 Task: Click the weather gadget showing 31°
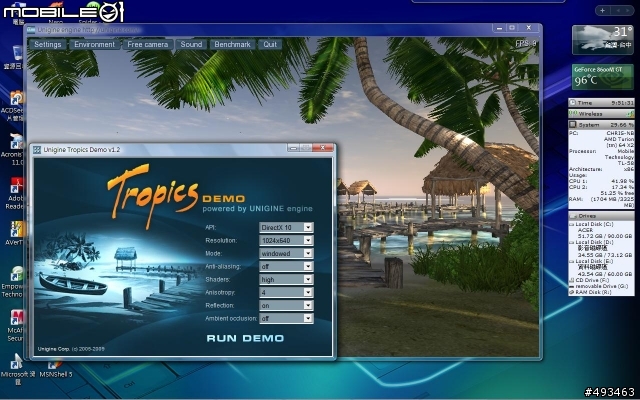point(603,40)
